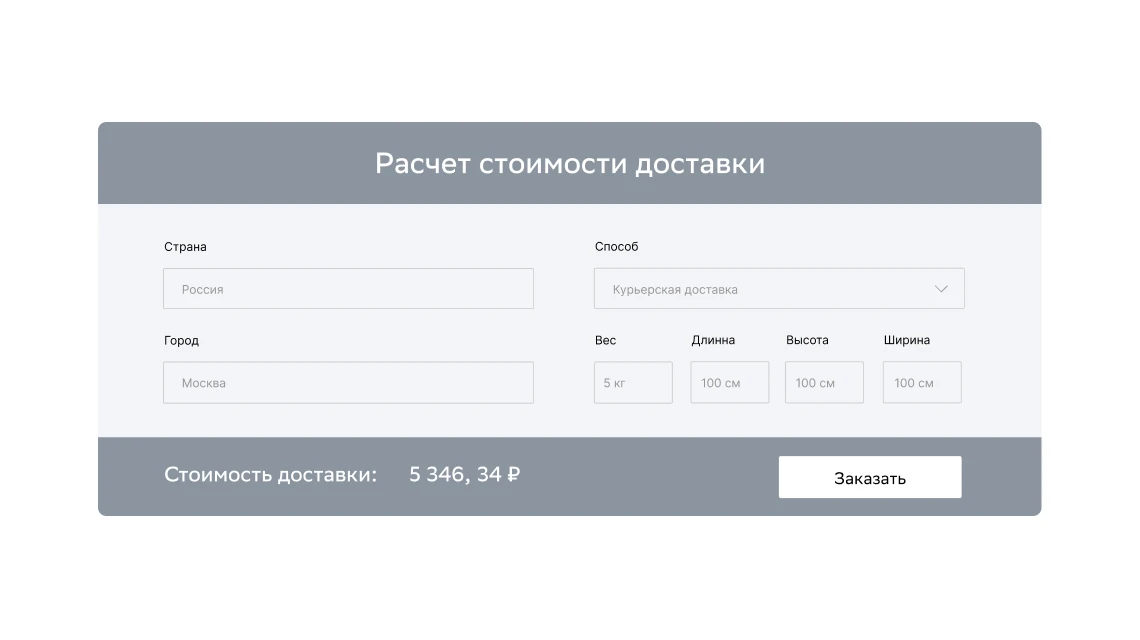Screen dimensions: 1140x640
Task: Click the Вес label
Action: tap(605, 340)
